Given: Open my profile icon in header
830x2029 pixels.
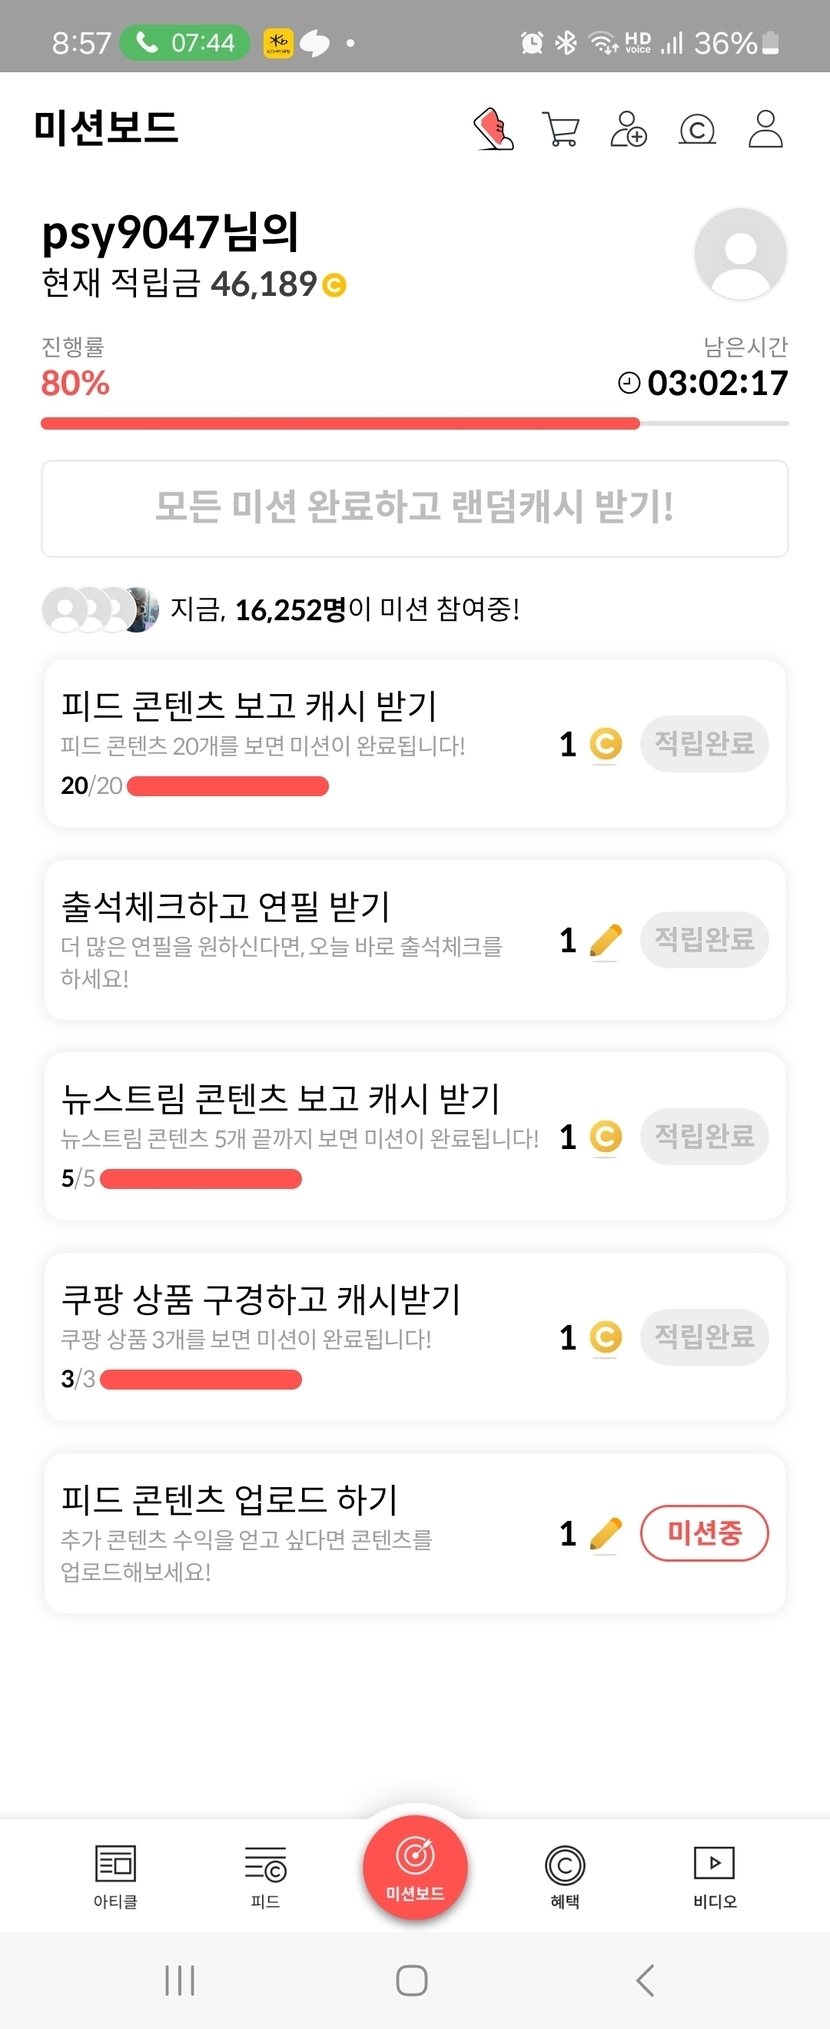Looking at the screenshot, I should tap(765, 130).
